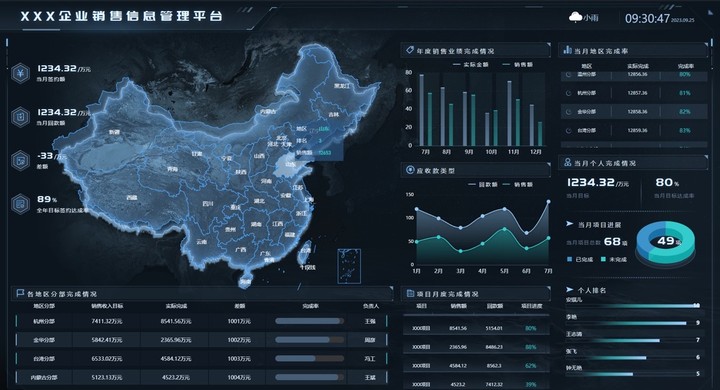Click the 2365.96万元 cell in 金华分部 row
Image resolution: width=720 pixels, height=390 pixels.
tap(175, 340)
